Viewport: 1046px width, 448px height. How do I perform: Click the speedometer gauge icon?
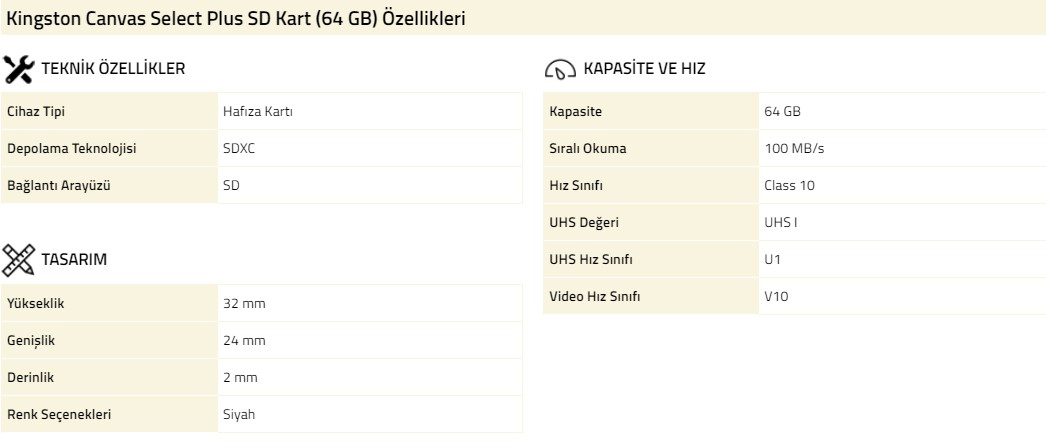click(x=560, y=69)
